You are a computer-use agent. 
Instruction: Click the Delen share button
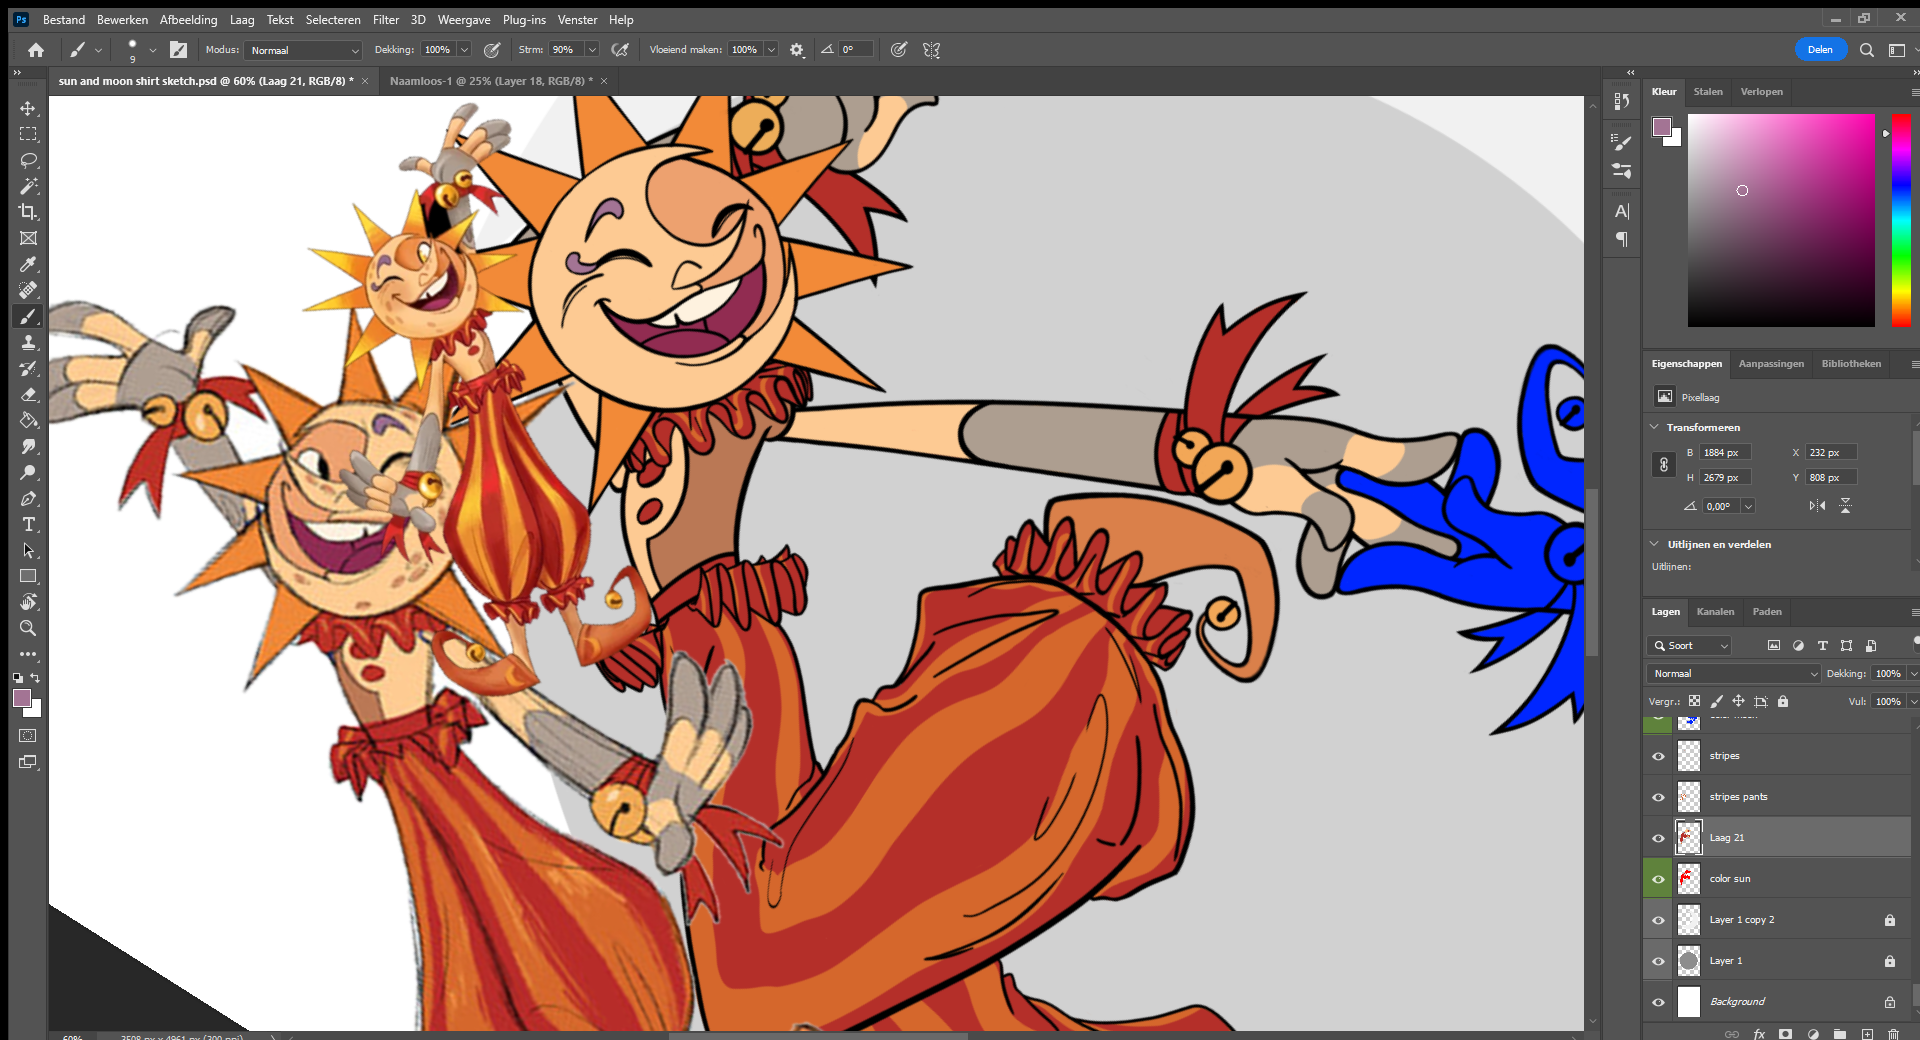pos(1820,50)
